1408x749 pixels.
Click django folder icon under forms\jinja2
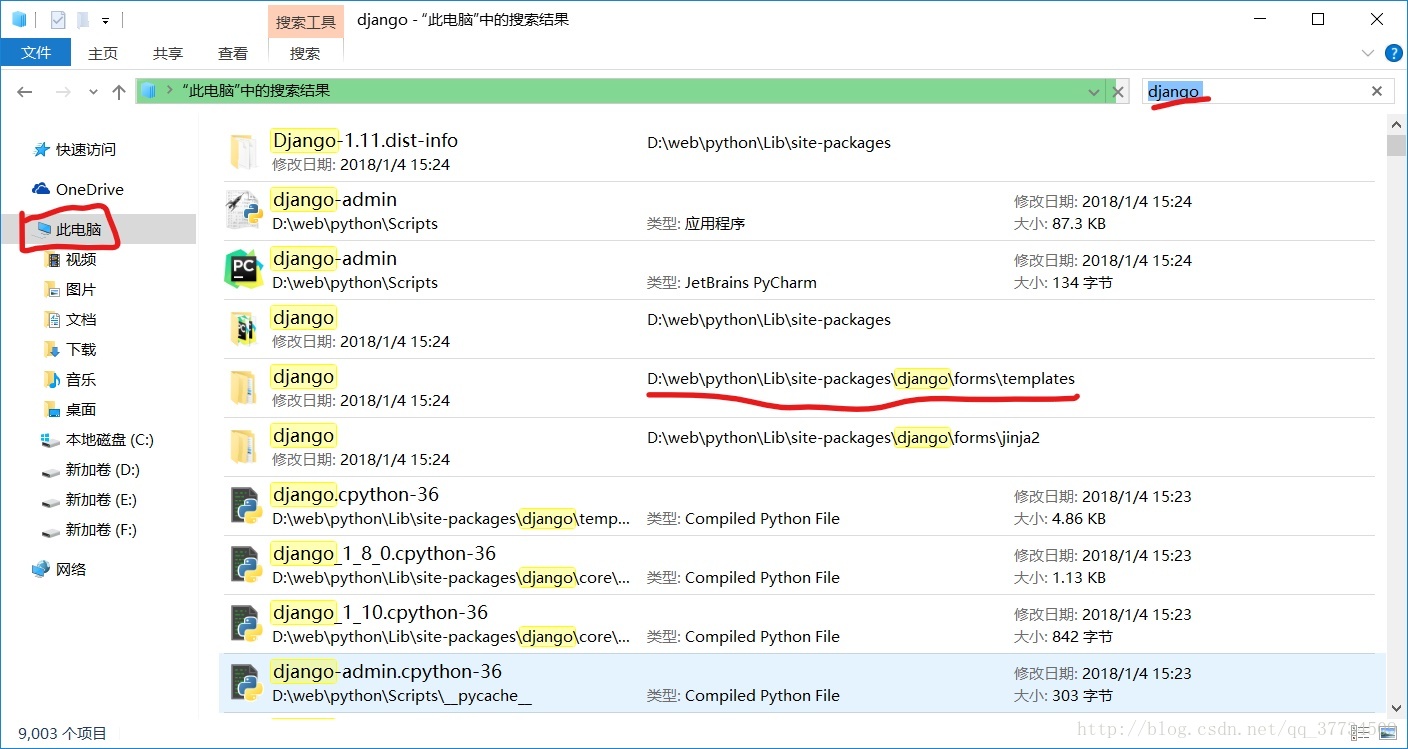tap(245, 447)
